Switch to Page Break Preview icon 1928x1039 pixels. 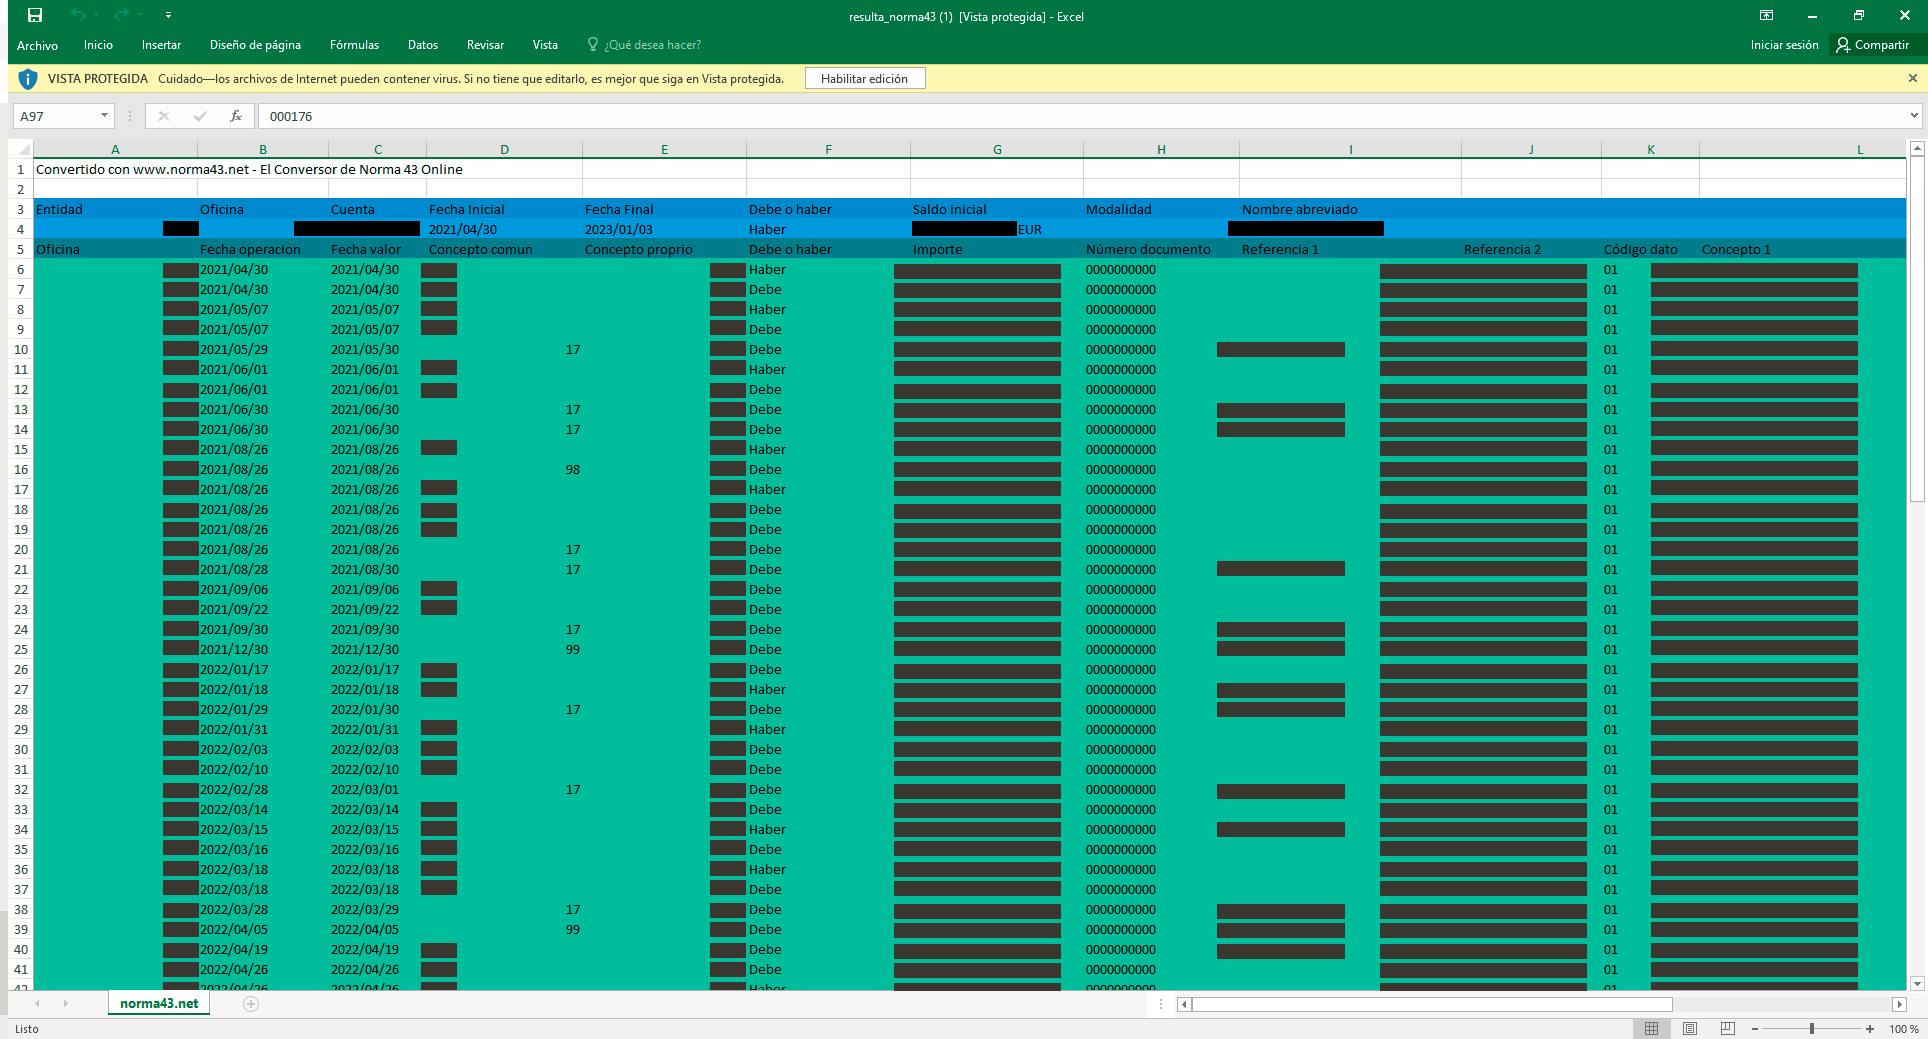1727,1028
